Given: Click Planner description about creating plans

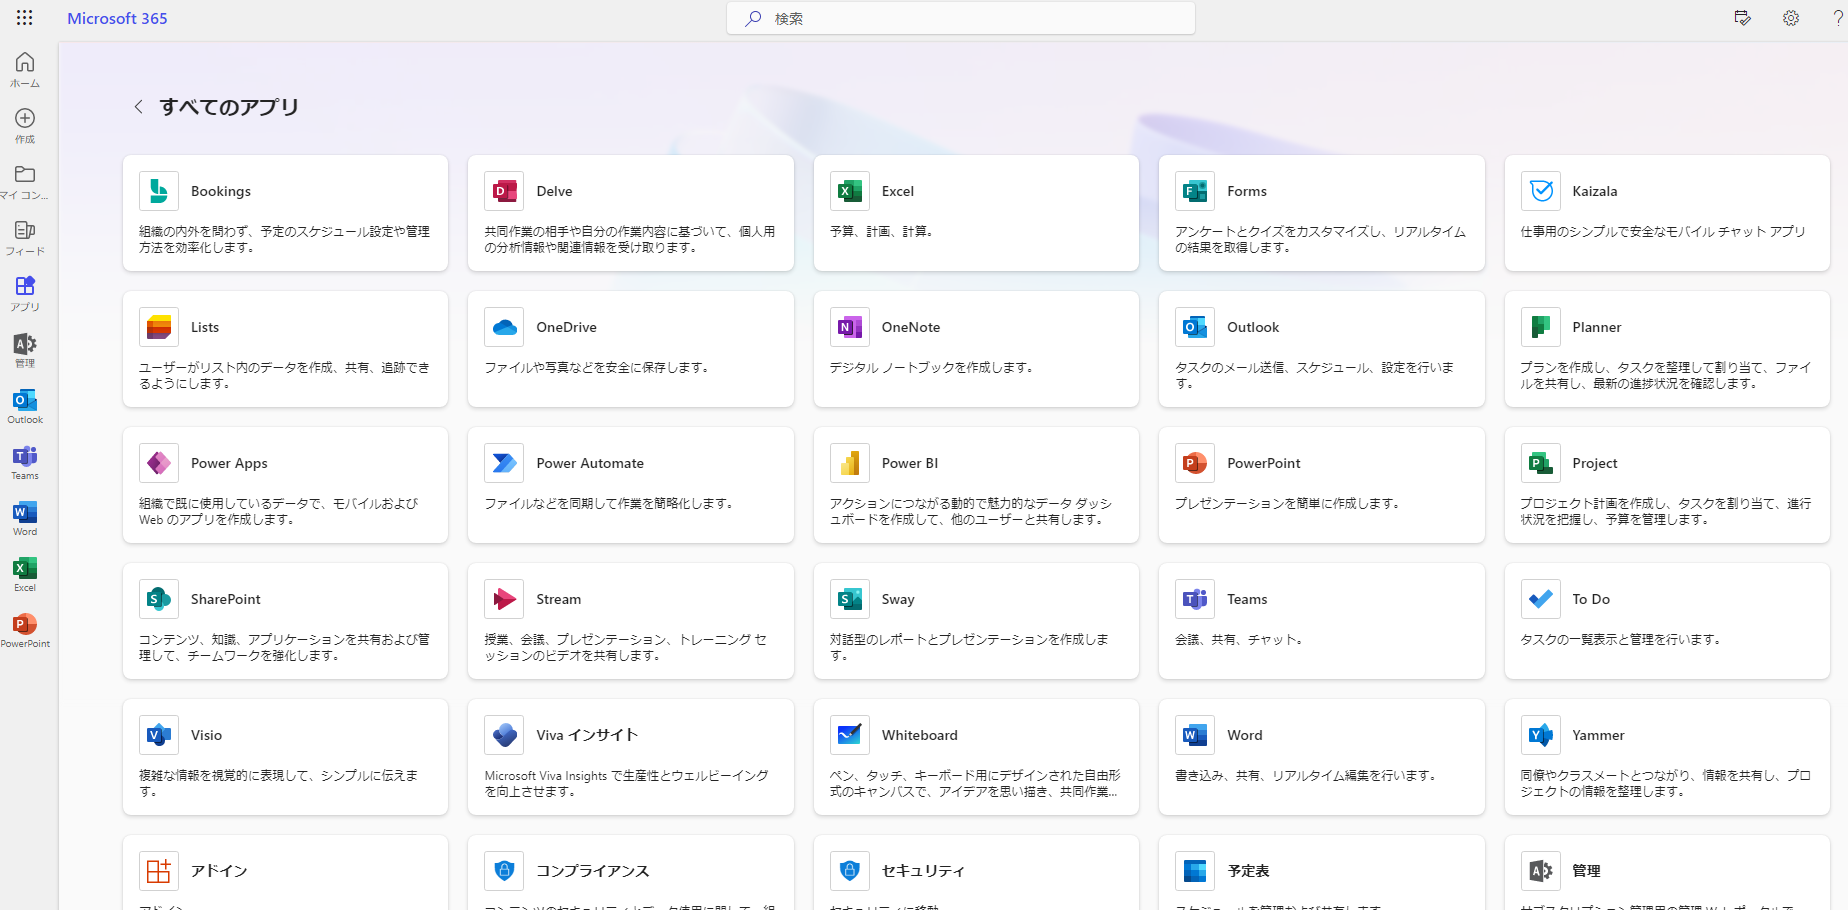Looking at the screenshot, I should point(1665,375).
